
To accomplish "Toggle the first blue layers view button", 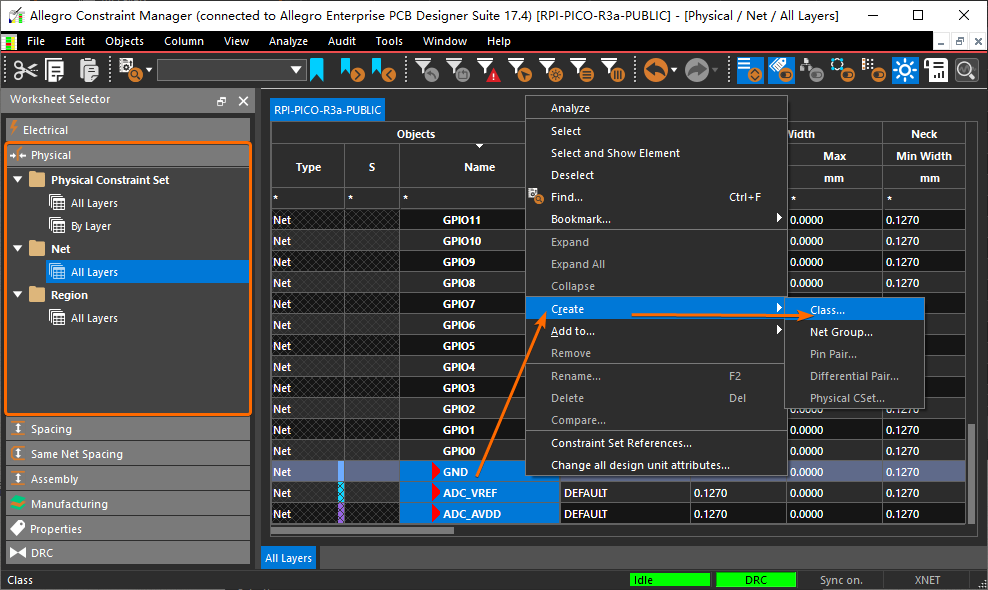I will [750, 70].
